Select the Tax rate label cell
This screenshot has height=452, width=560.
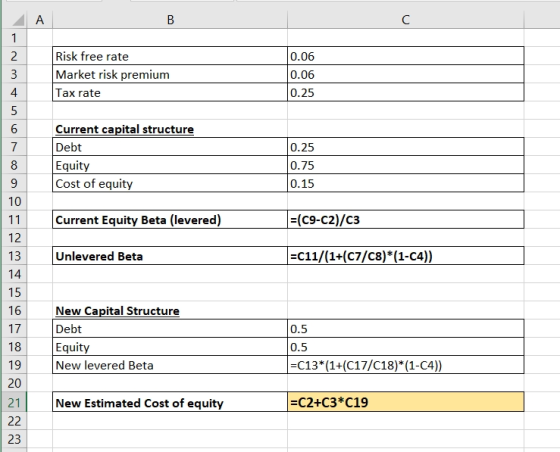170,92
